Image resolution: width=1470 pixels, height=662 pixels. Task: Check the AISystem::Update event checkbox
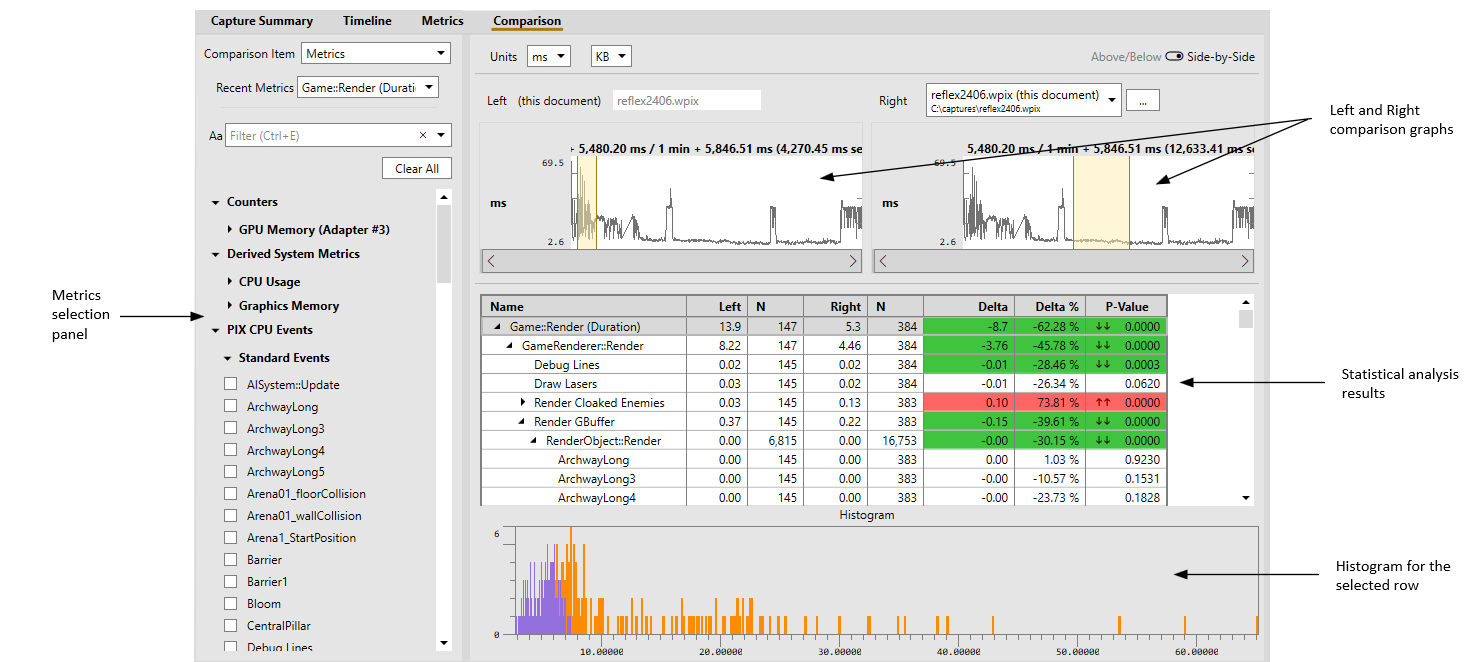coord(231,384)
